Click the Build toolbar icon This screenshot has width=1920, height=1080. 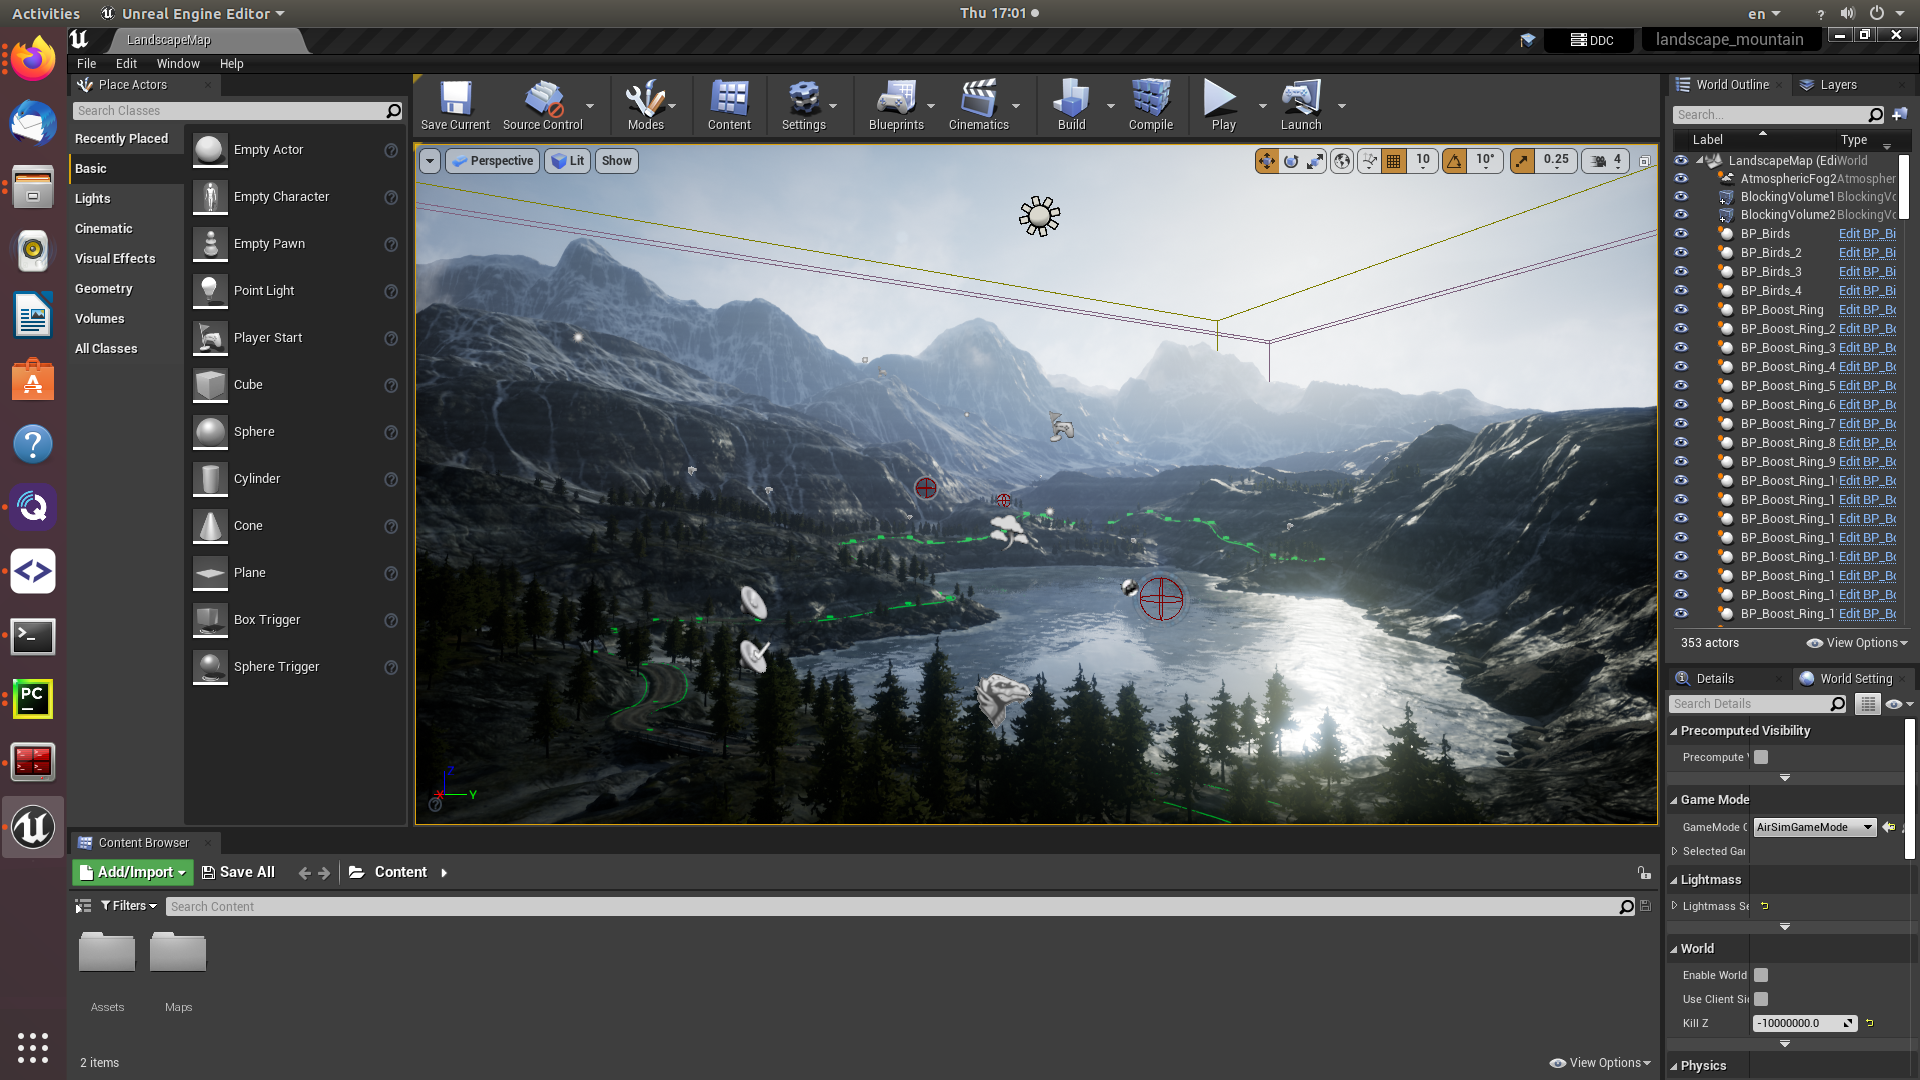[x=1071, y=105]
